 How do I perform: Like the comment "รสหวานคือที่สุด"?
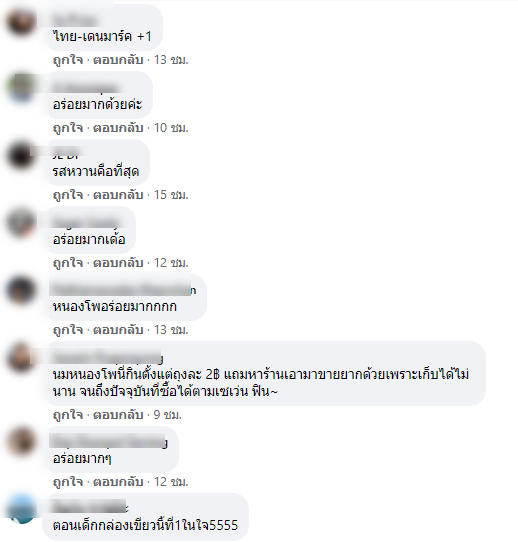pyautogui.click(x=68, y=195)
